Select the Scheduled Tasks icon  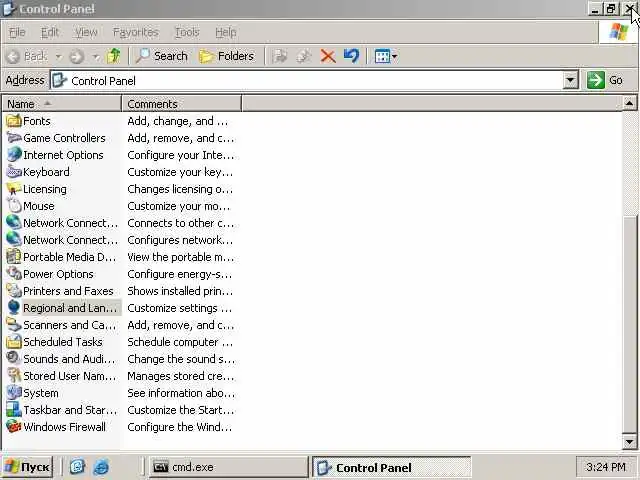pos(14,342)
